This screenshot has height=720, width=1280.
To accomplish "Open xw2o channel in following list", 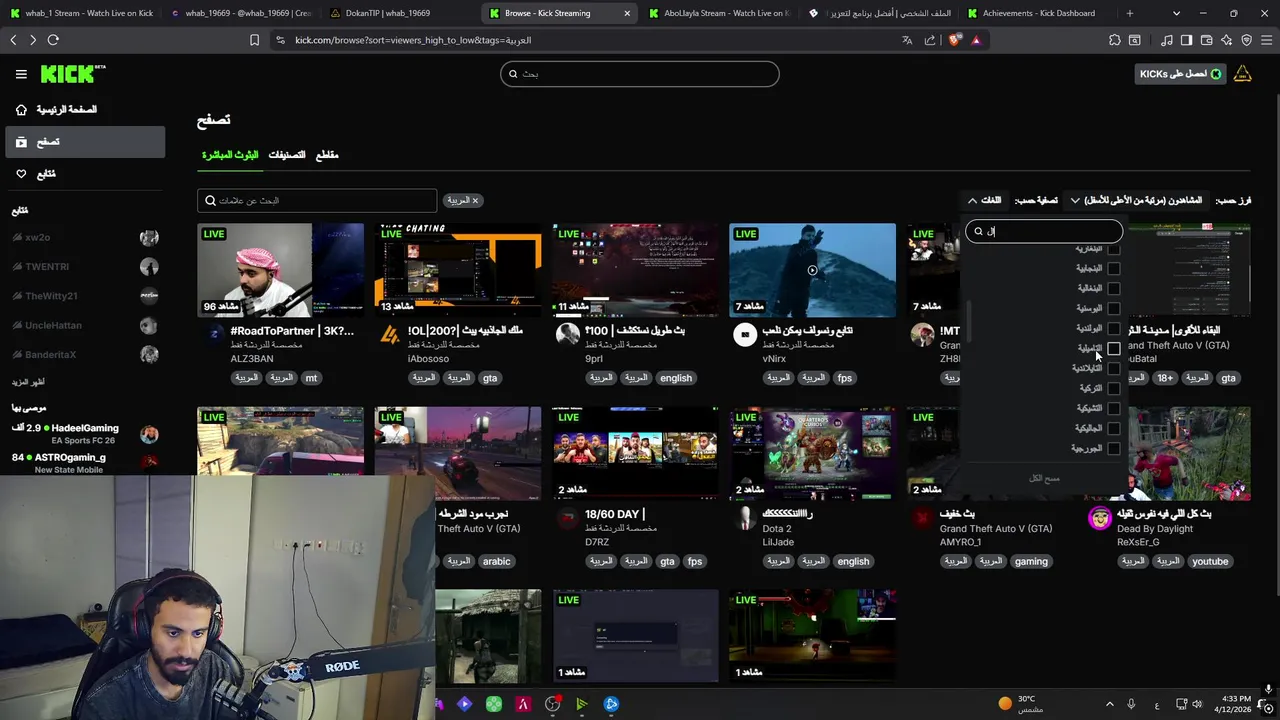I will point(84,238).
